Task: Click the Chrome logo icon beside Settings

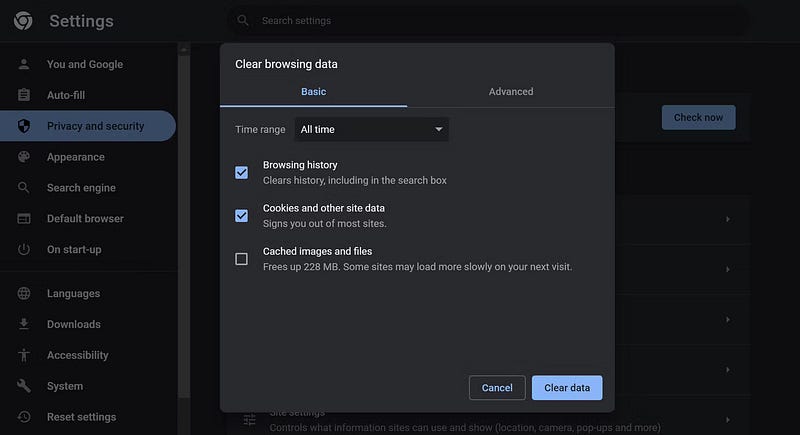Action: pos(23,21)
